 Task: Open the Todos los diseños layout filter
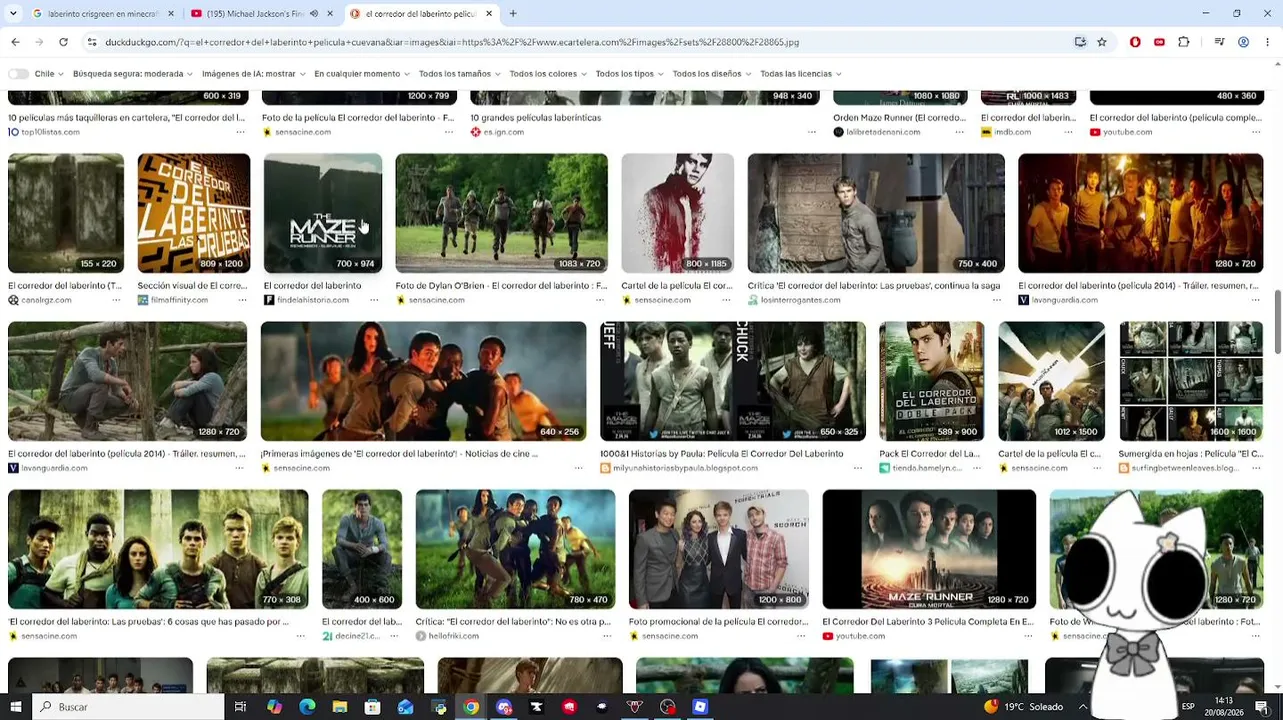coord(711,74)
